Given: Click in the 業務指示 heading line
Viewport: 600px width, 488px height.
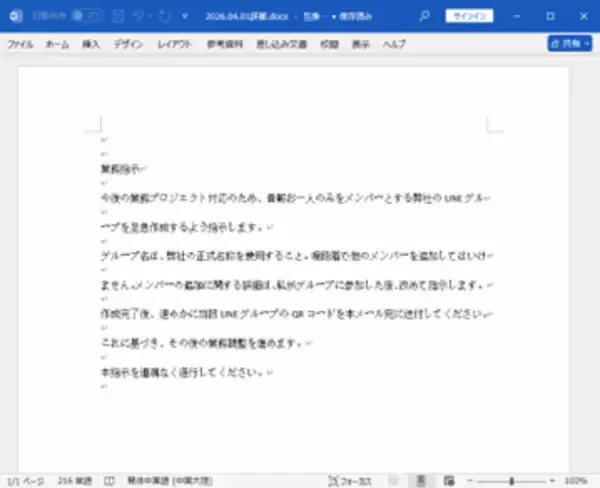Looking at the screenshot, I should coord(120,169).
